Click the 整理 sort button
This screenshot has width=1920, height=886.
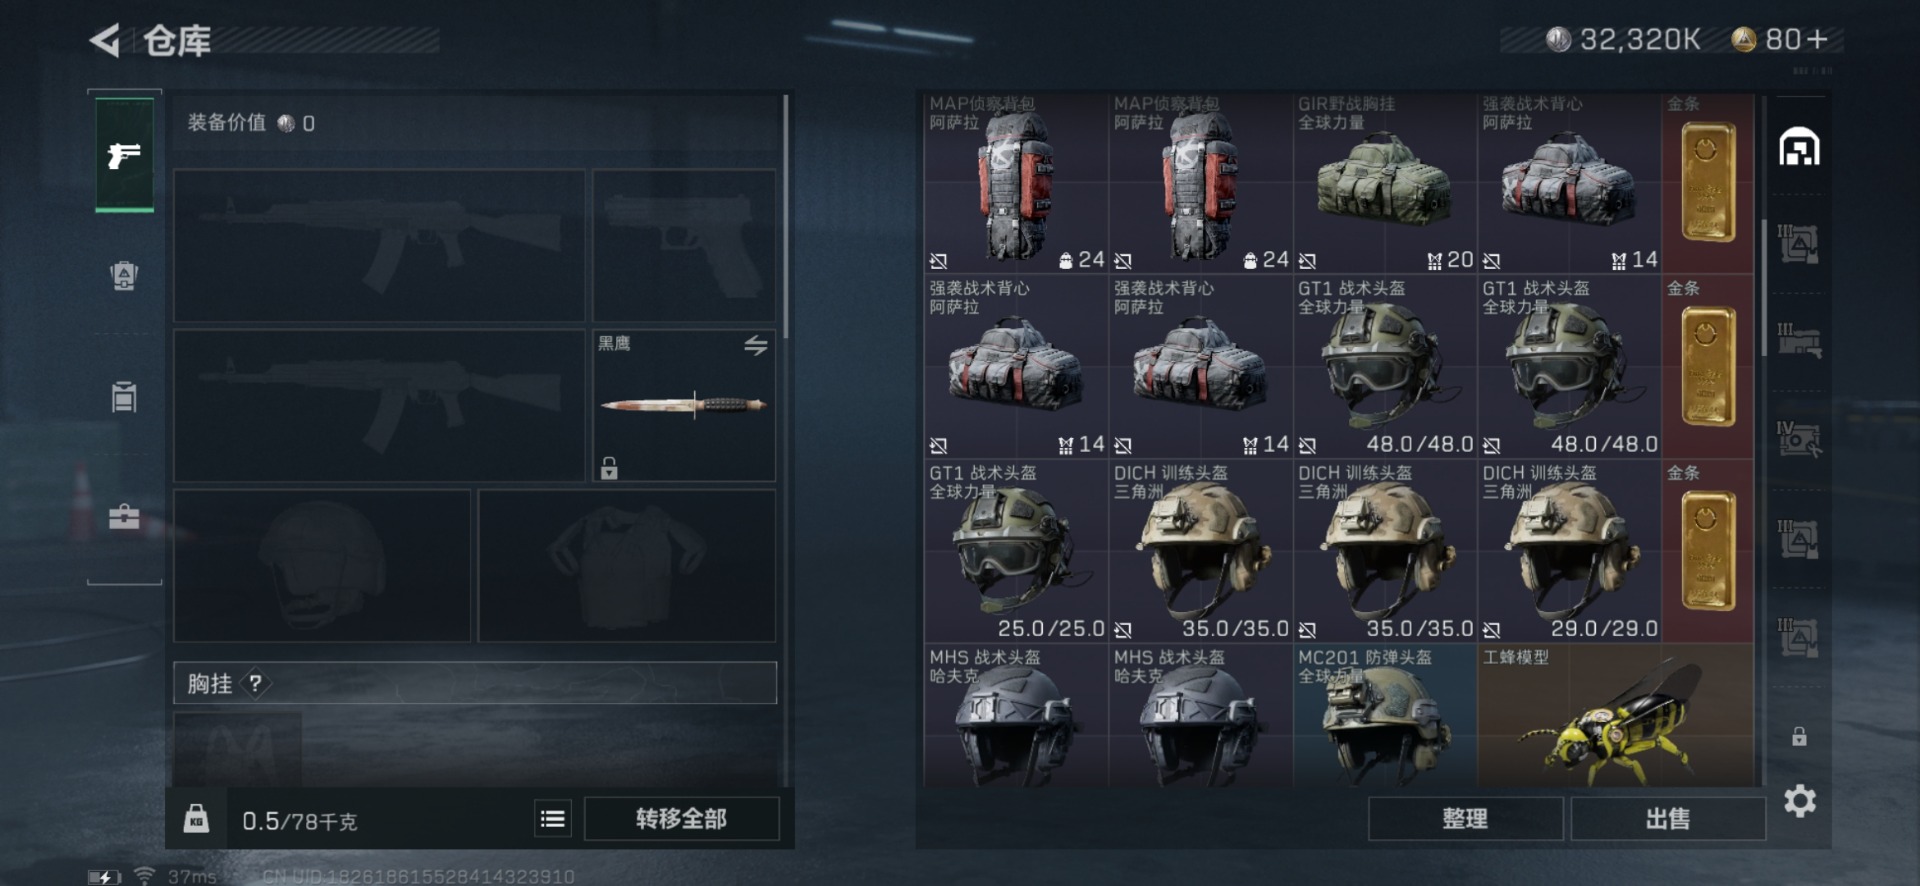pyautogui.click(x=1465, y=819)
